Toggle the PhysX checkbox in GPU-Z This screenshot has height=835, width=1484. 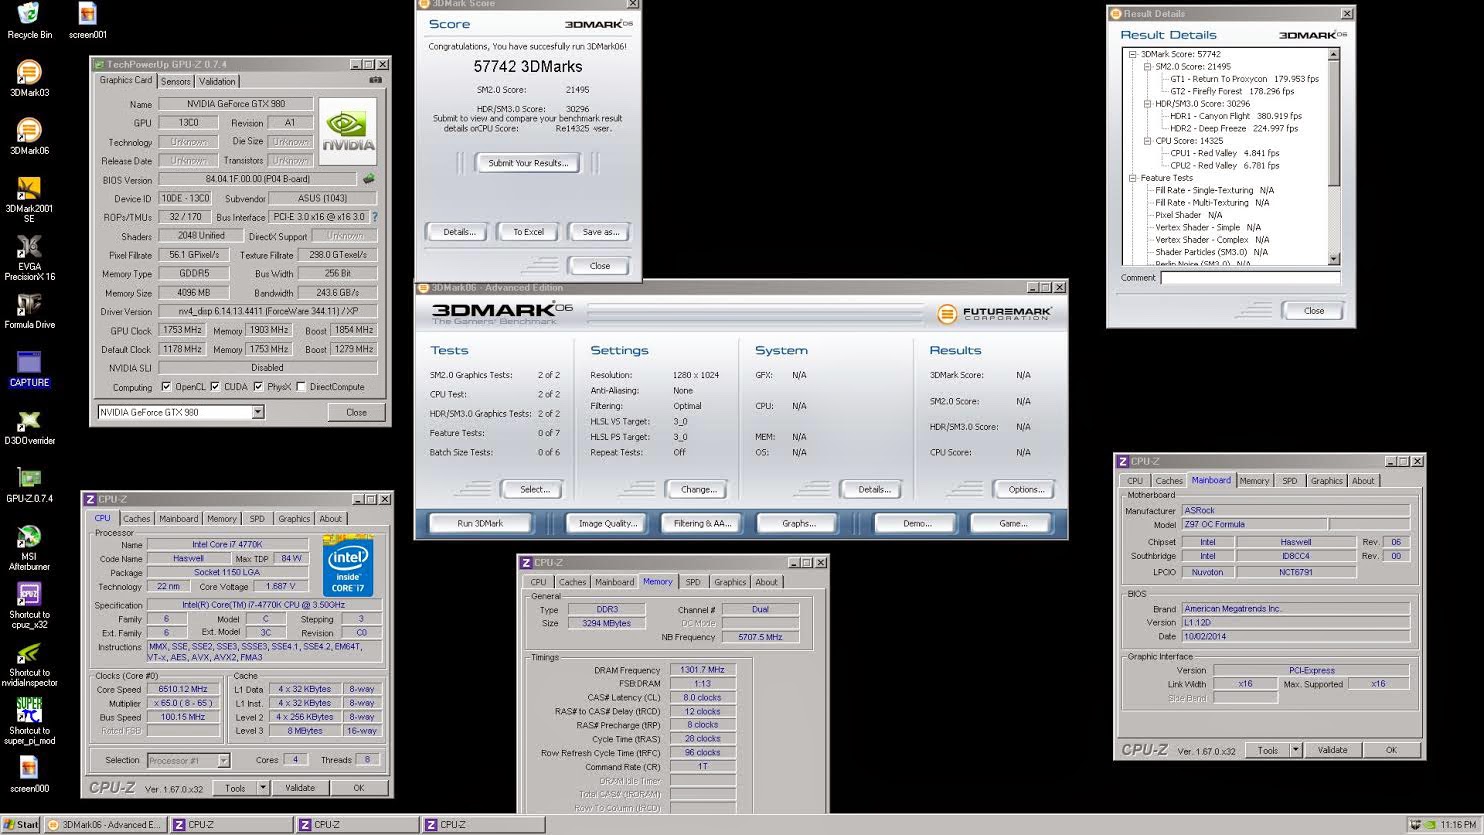coord(258,386)
